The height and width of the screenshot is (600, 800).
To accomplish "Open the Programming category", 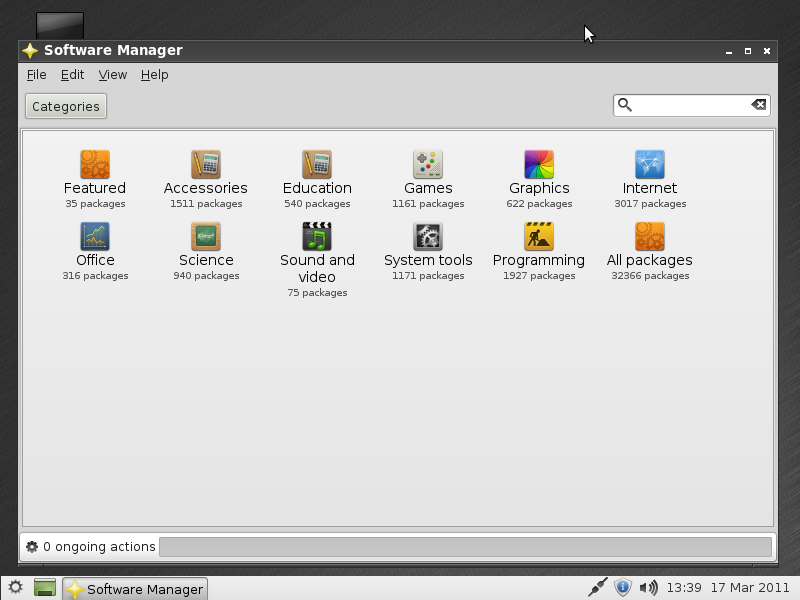I will [x=539, y=248].
